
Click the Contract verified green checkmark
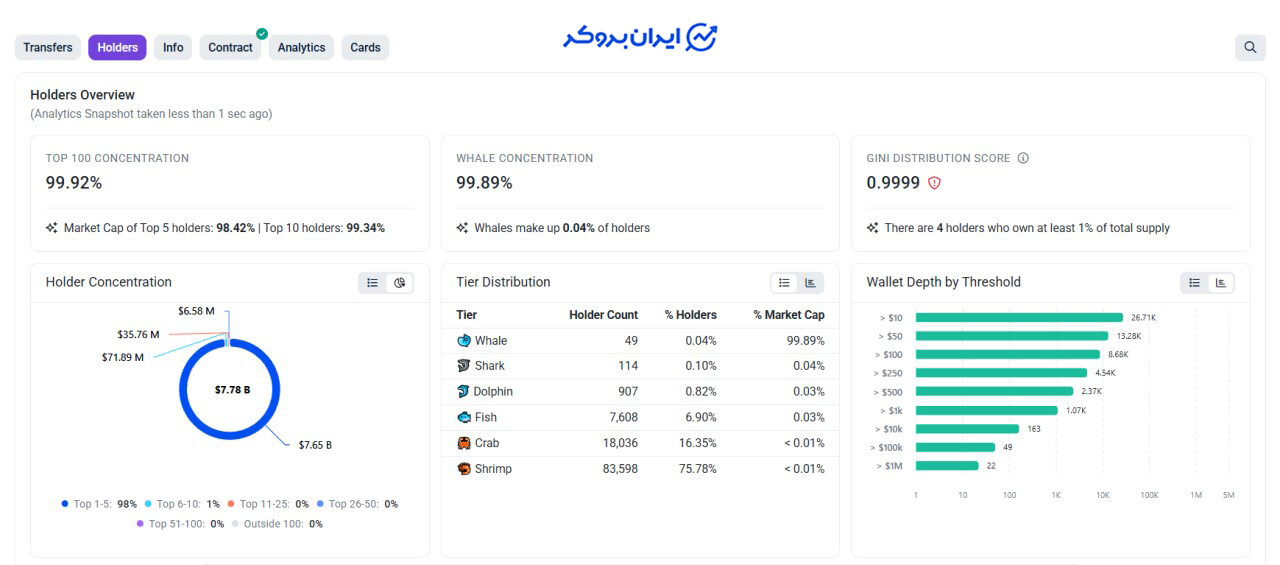(262, 34)
